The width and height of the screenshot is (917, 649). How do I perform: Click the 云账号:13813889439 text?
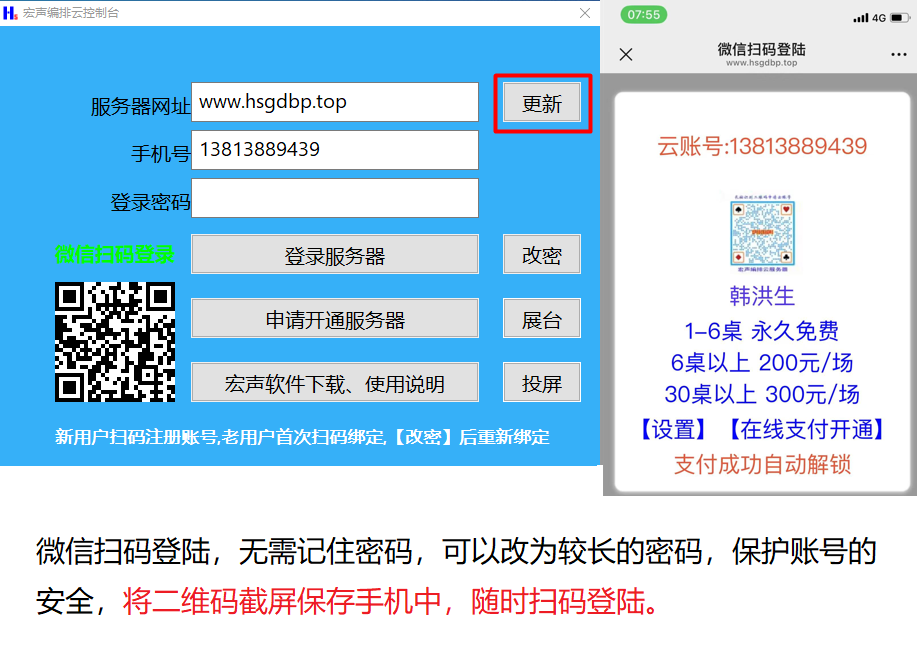tap(762, 146)
